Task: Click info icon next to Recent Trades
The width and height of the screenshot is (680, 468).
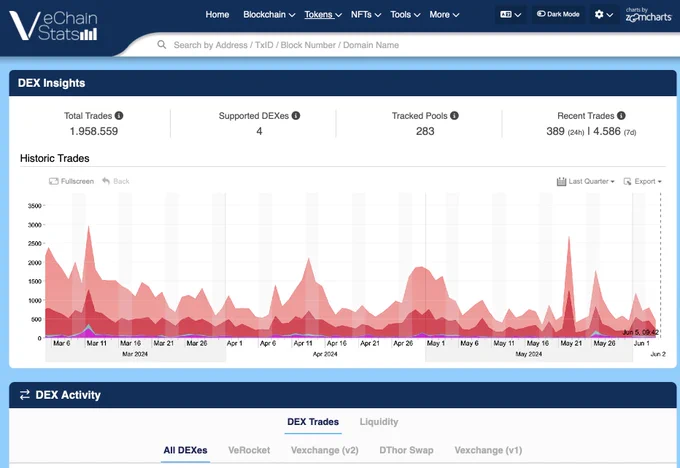Action: coord(621,116)
